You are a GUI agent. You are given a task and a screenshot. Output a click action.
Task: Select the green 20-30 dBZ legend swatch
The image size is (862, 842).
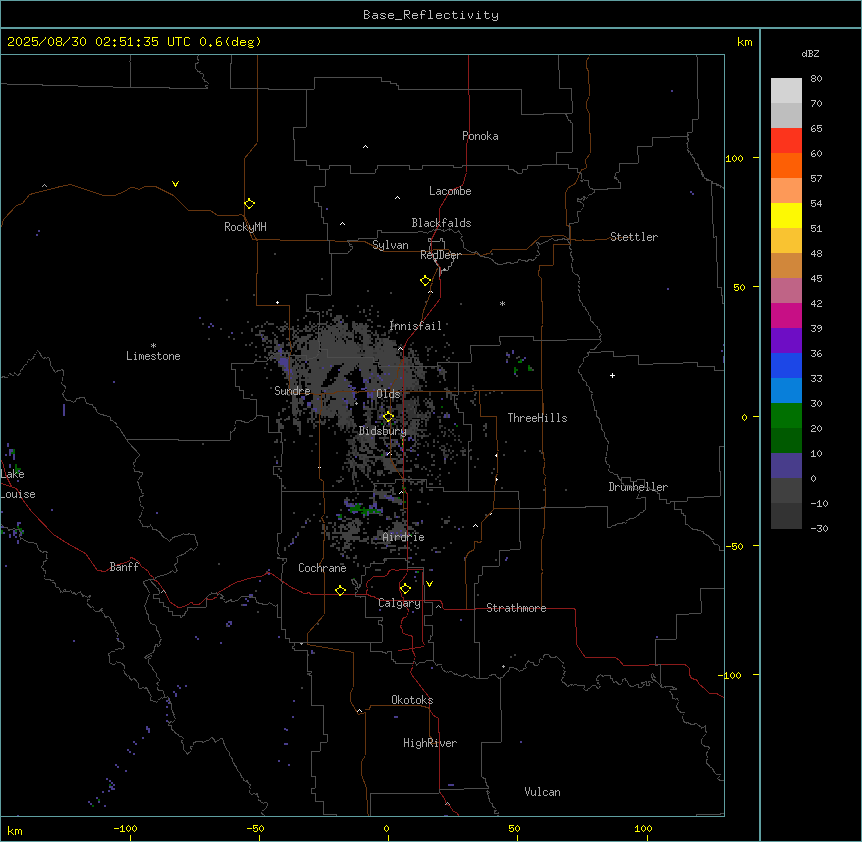[x=786, y=416]
